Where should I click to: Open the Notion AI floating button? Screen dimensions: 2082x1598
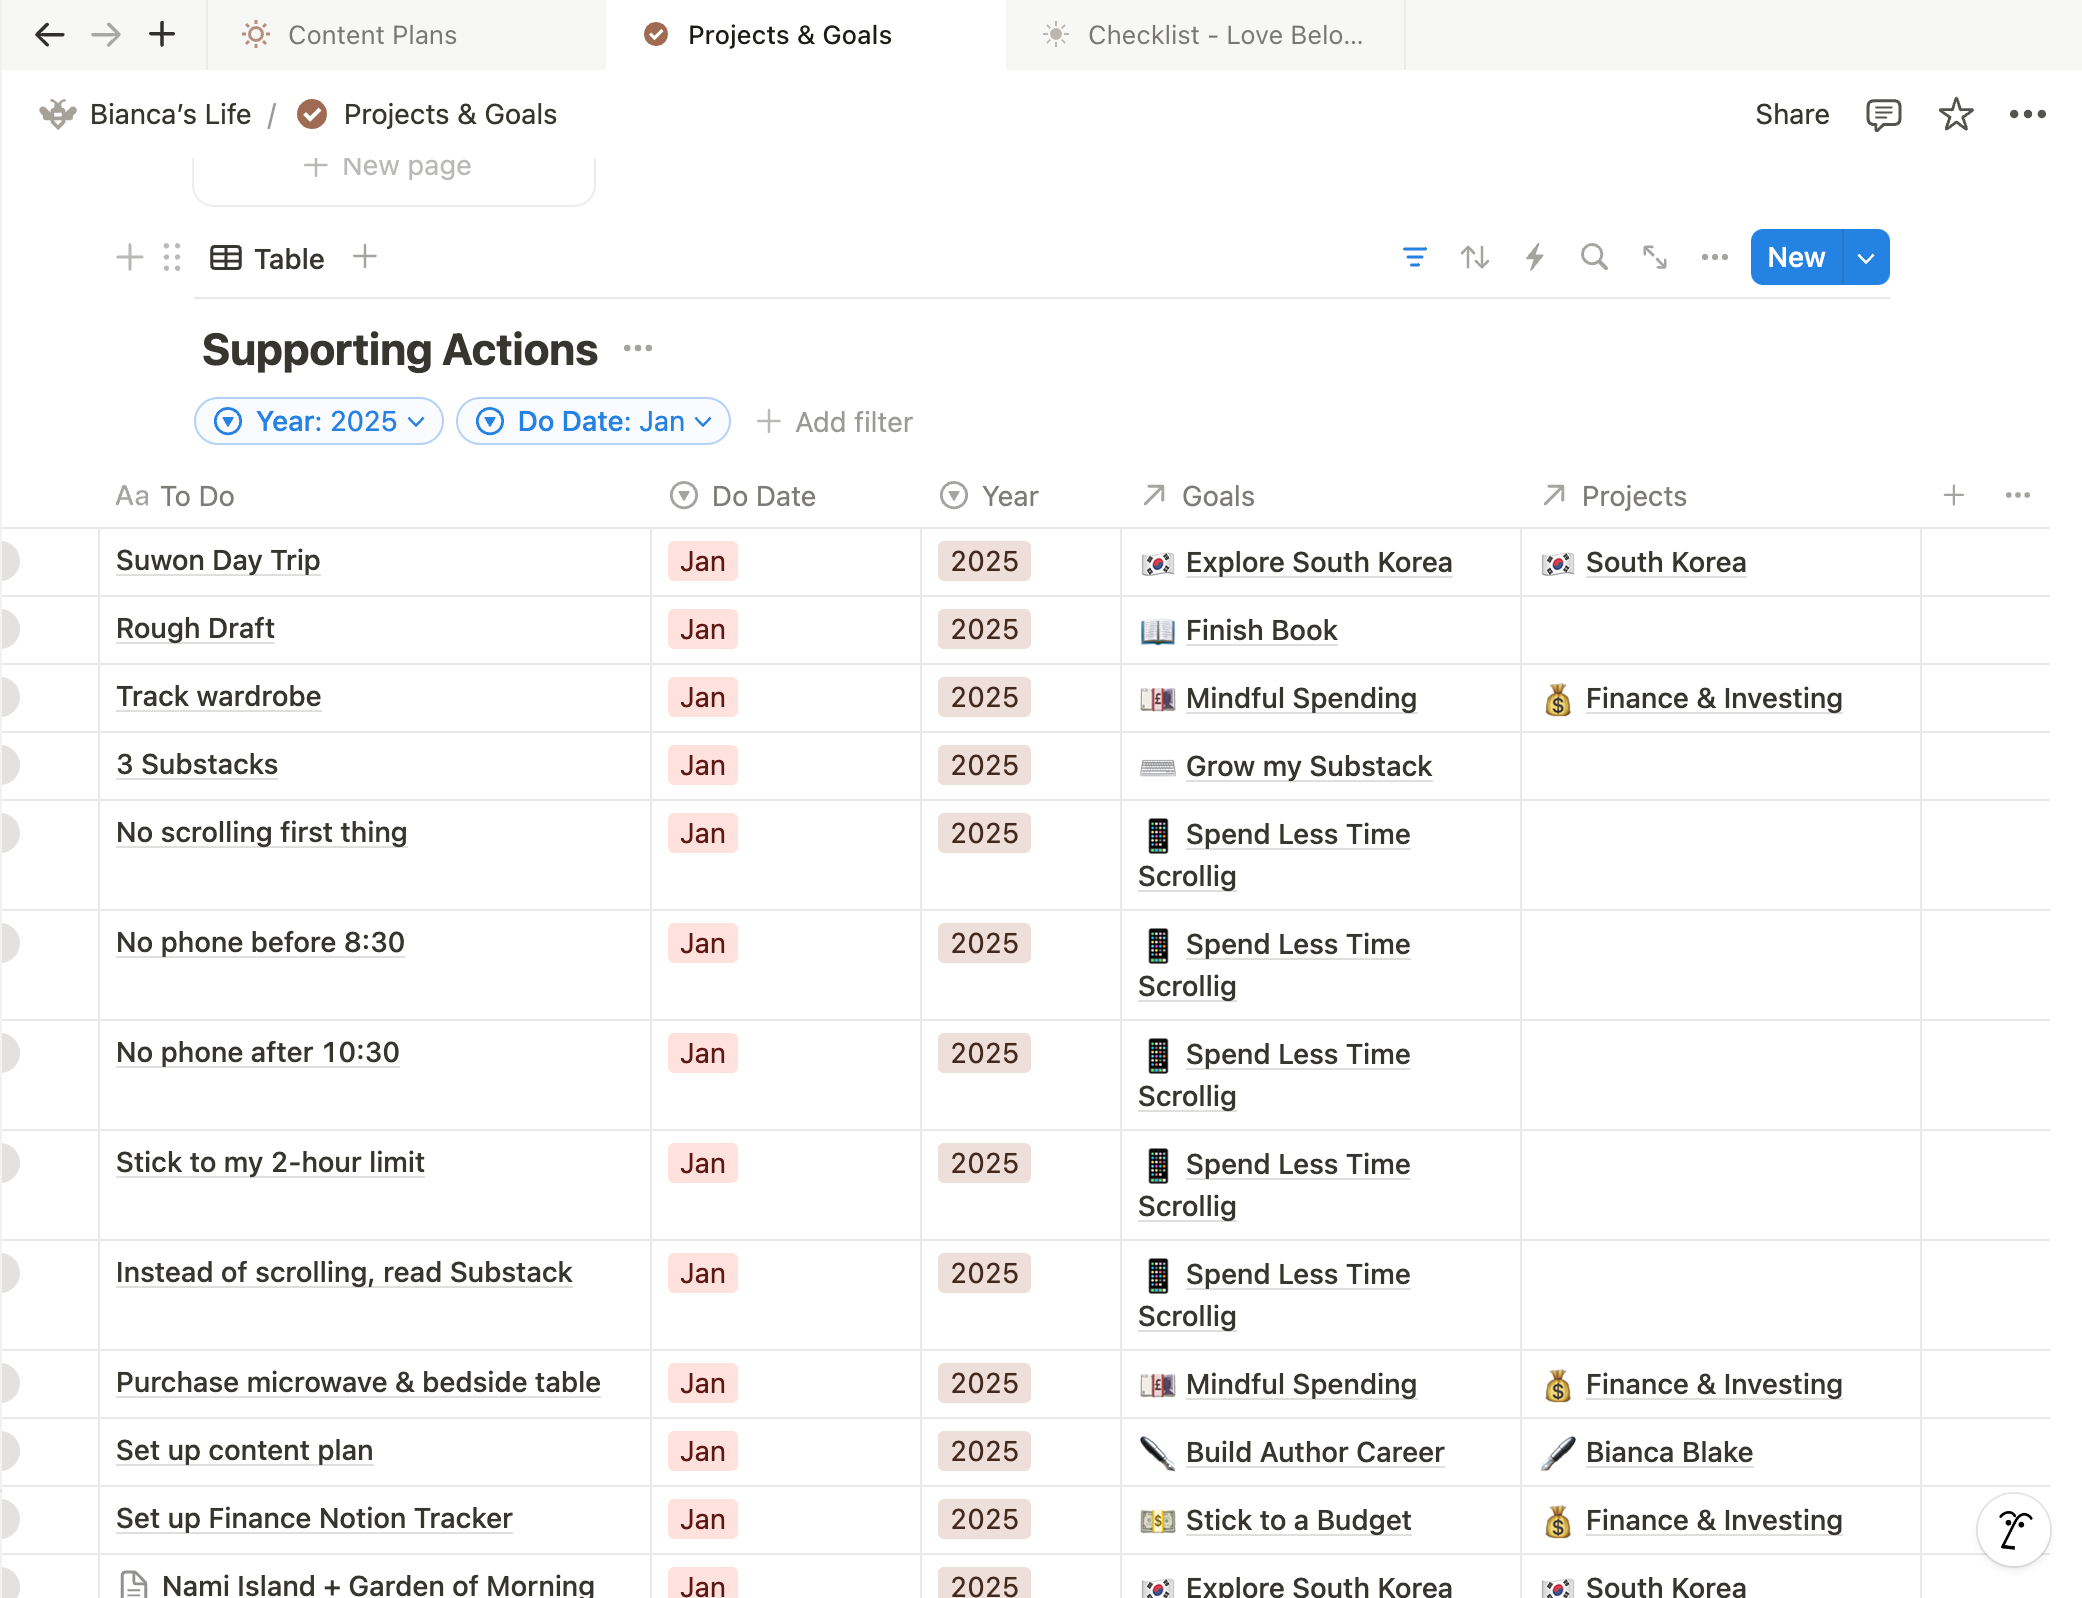[x=2013, y=1529]
